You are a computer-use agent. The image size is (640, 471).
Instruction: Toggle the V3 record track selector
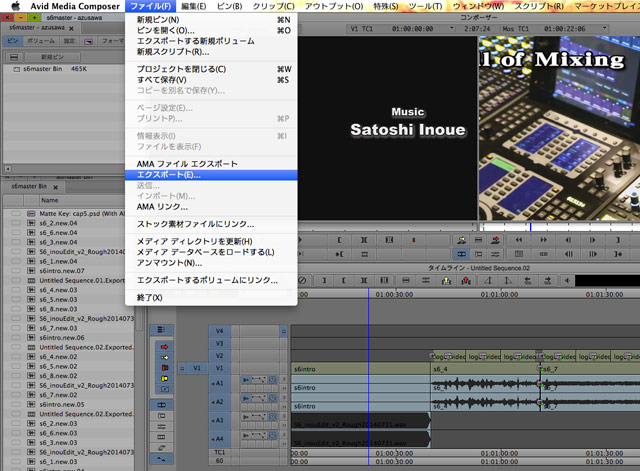point(220,343)
